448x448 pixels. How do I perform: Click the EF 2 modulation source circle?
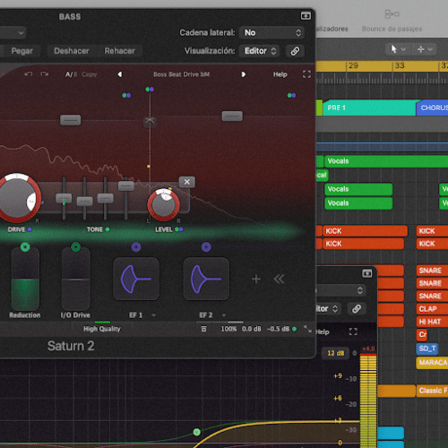click(x=206, y=247)
